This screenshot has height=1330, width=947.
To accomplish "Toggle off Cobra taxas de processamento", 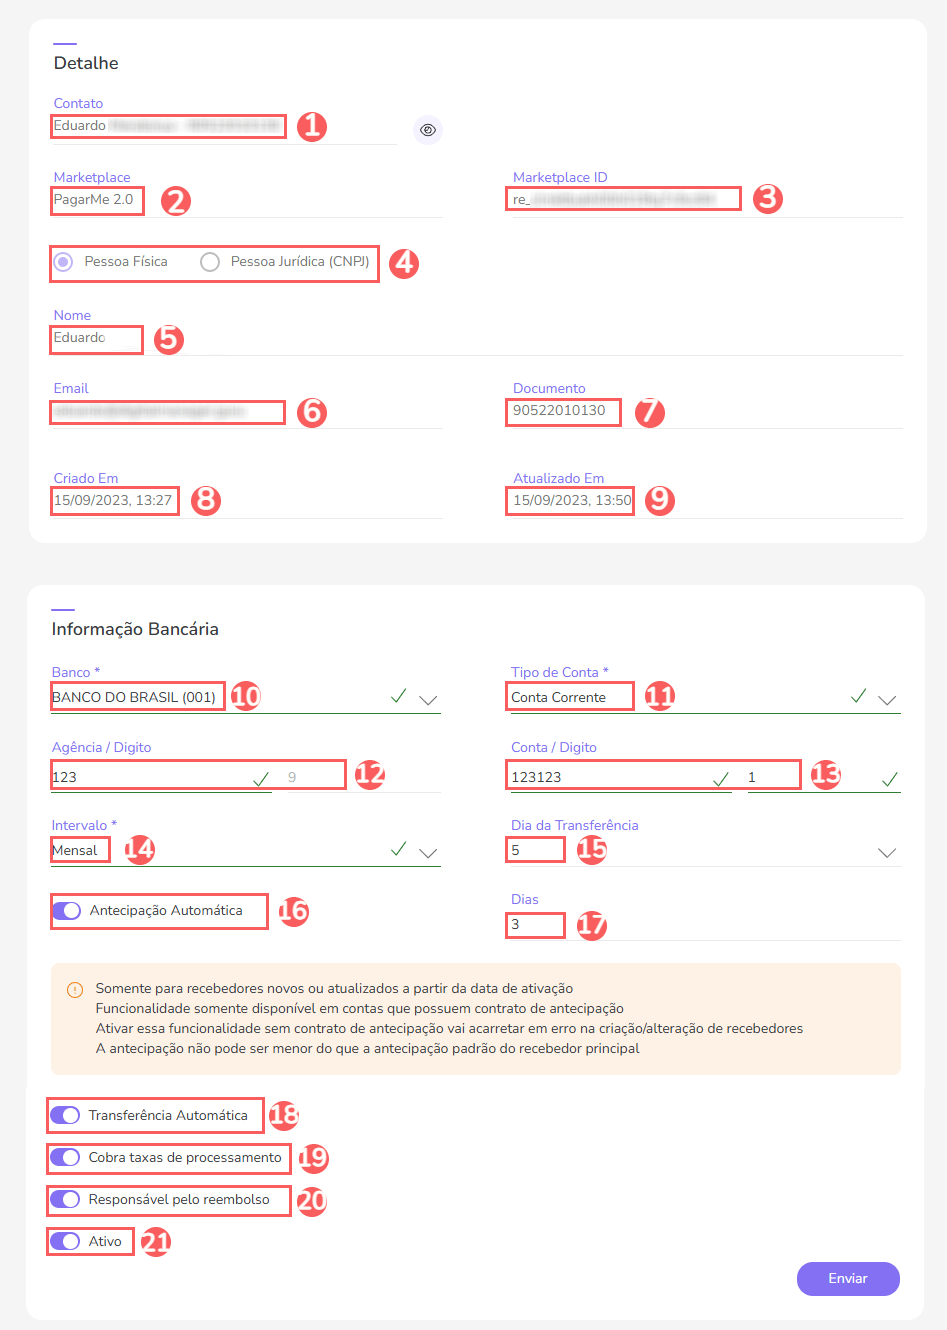I will (65, 1157).
